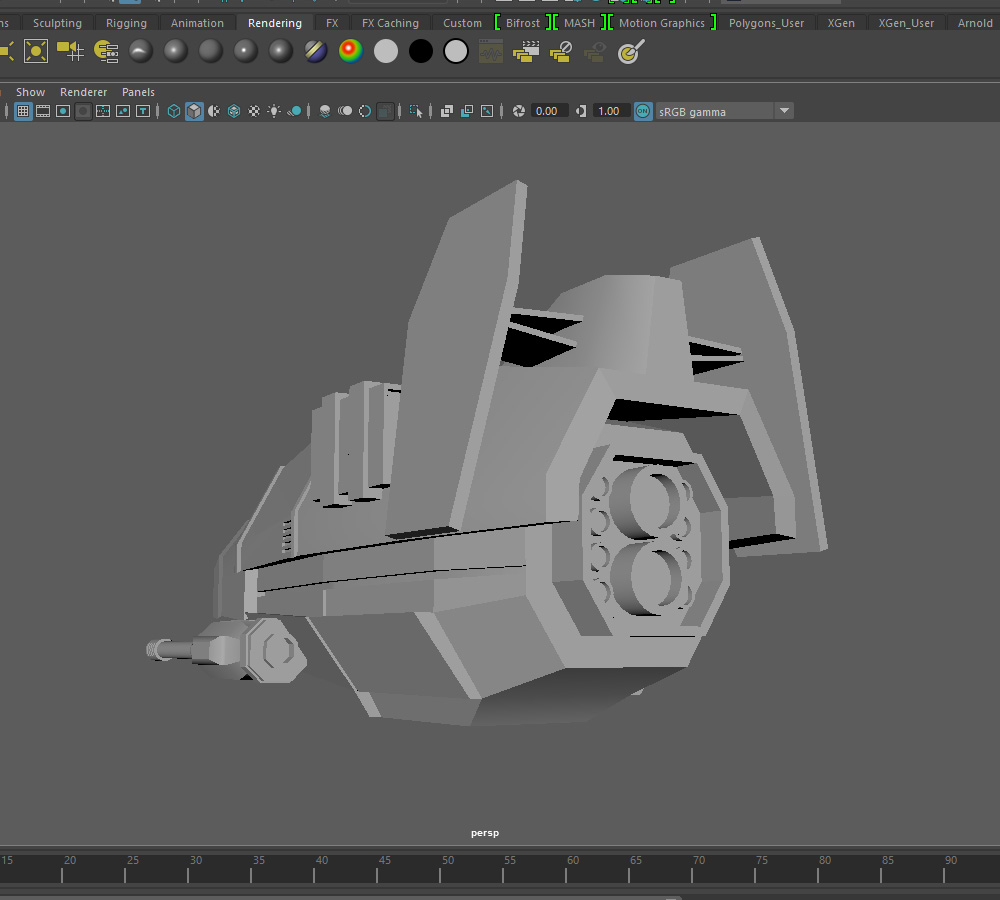Enable wireframe display mode
The image size is (1000, 900).
[173, 112]
